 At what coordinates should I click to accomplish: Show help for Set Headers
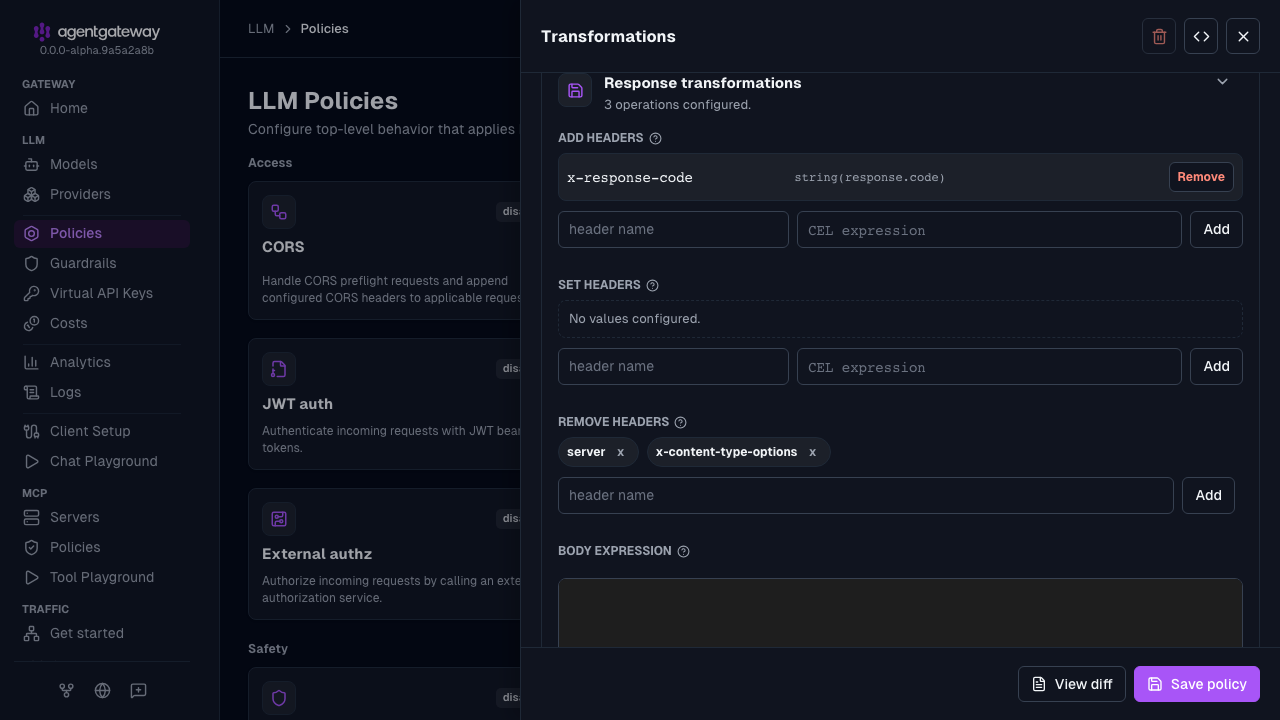point(652,285)
